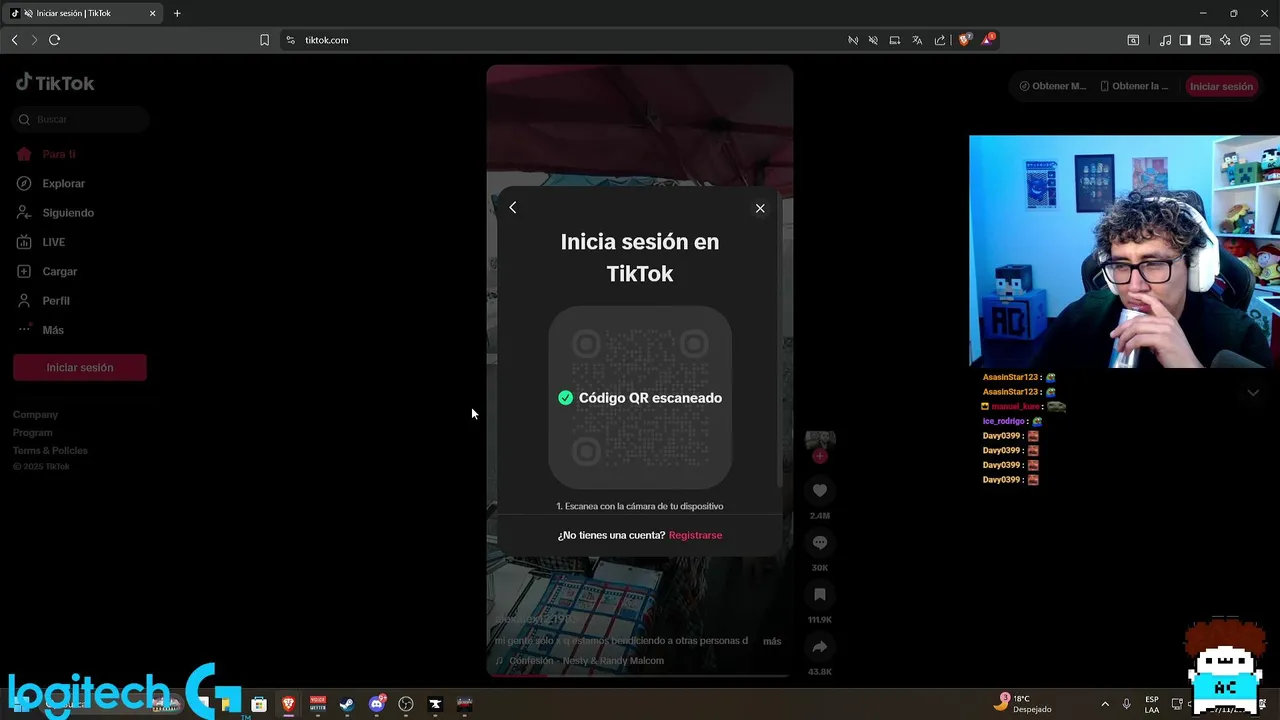Click the tray microphone icon
The height and width of the screenshot is (720, 1280).
click(x=1127, y=704)
